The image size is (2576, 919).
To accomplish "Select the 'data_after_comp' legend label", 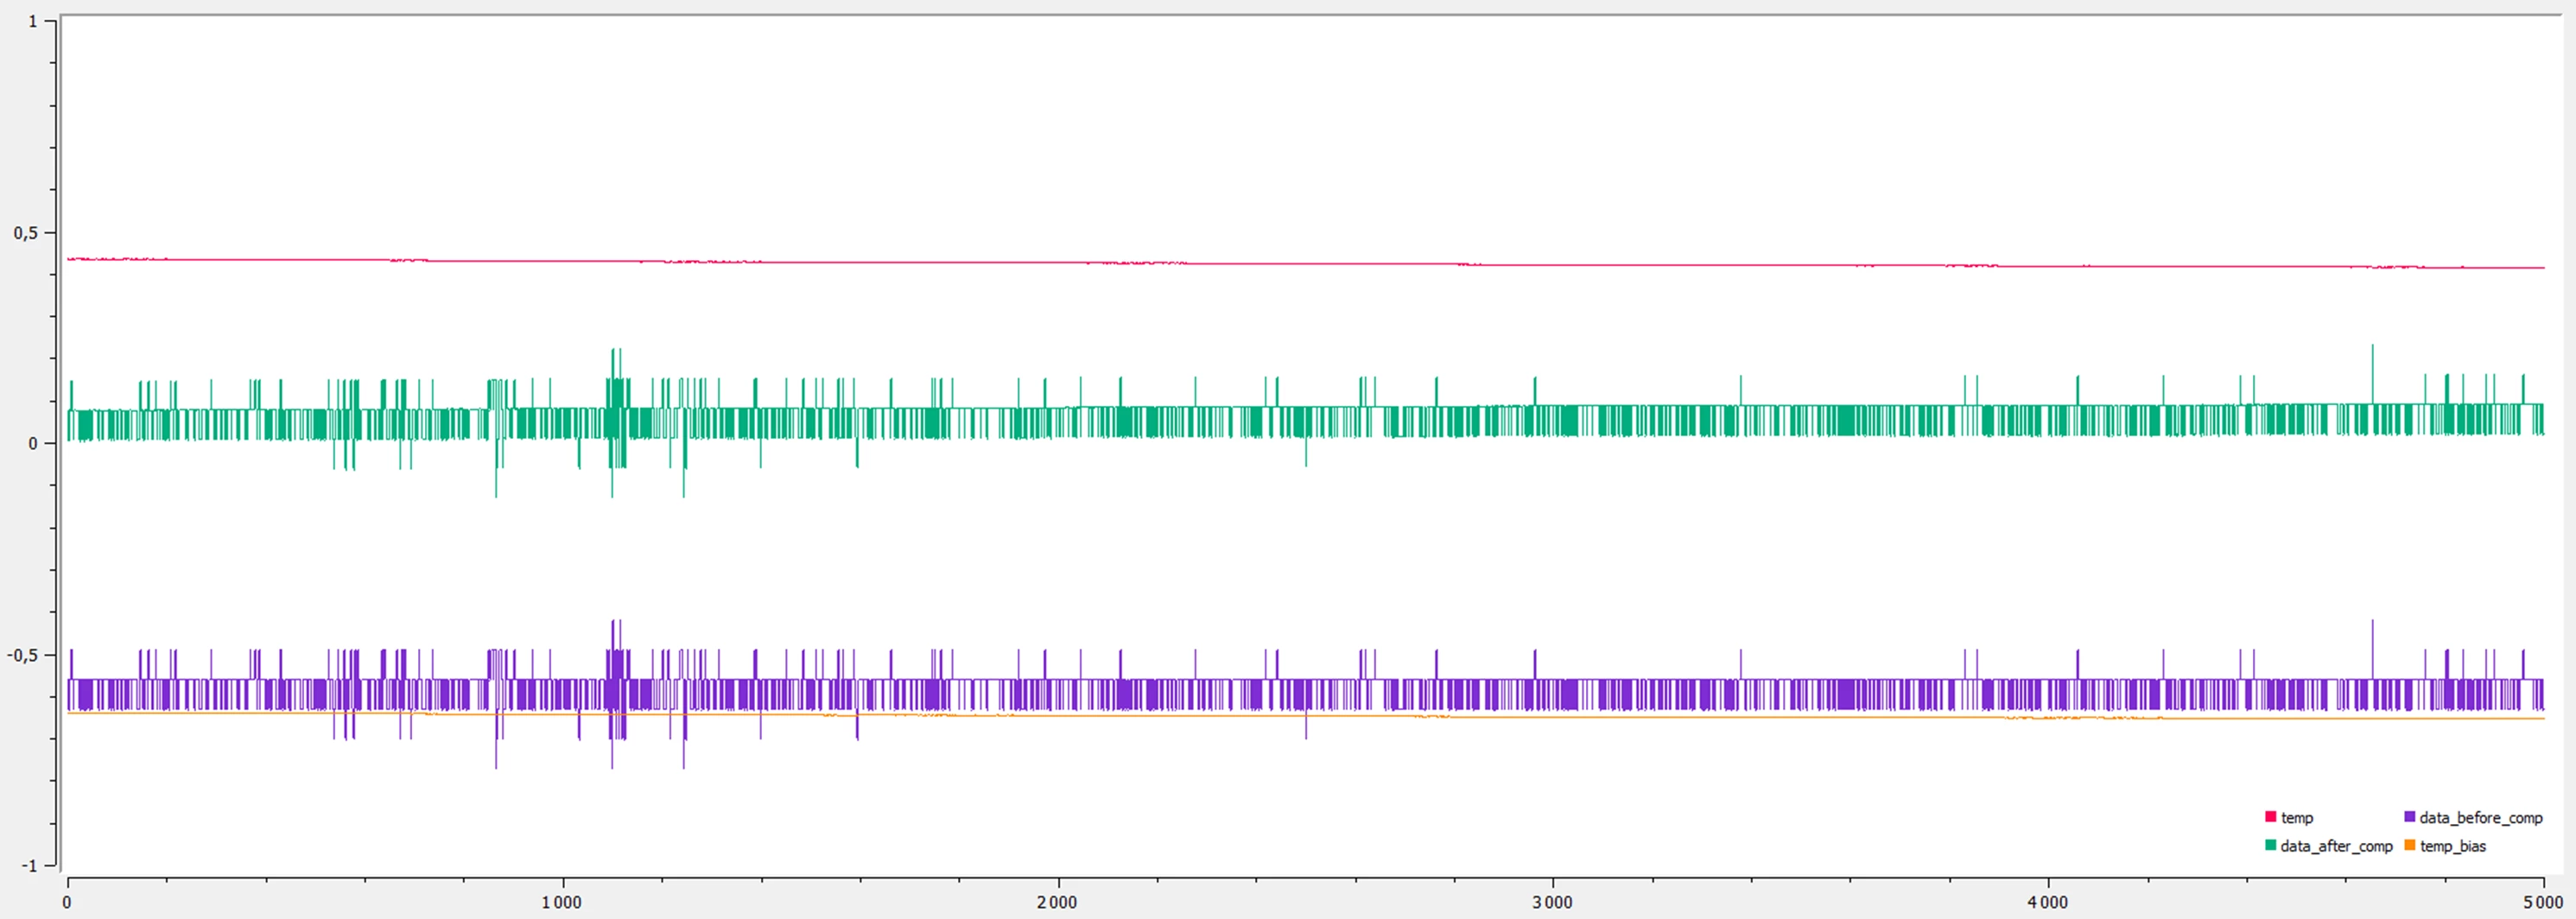I will 2336,846.
